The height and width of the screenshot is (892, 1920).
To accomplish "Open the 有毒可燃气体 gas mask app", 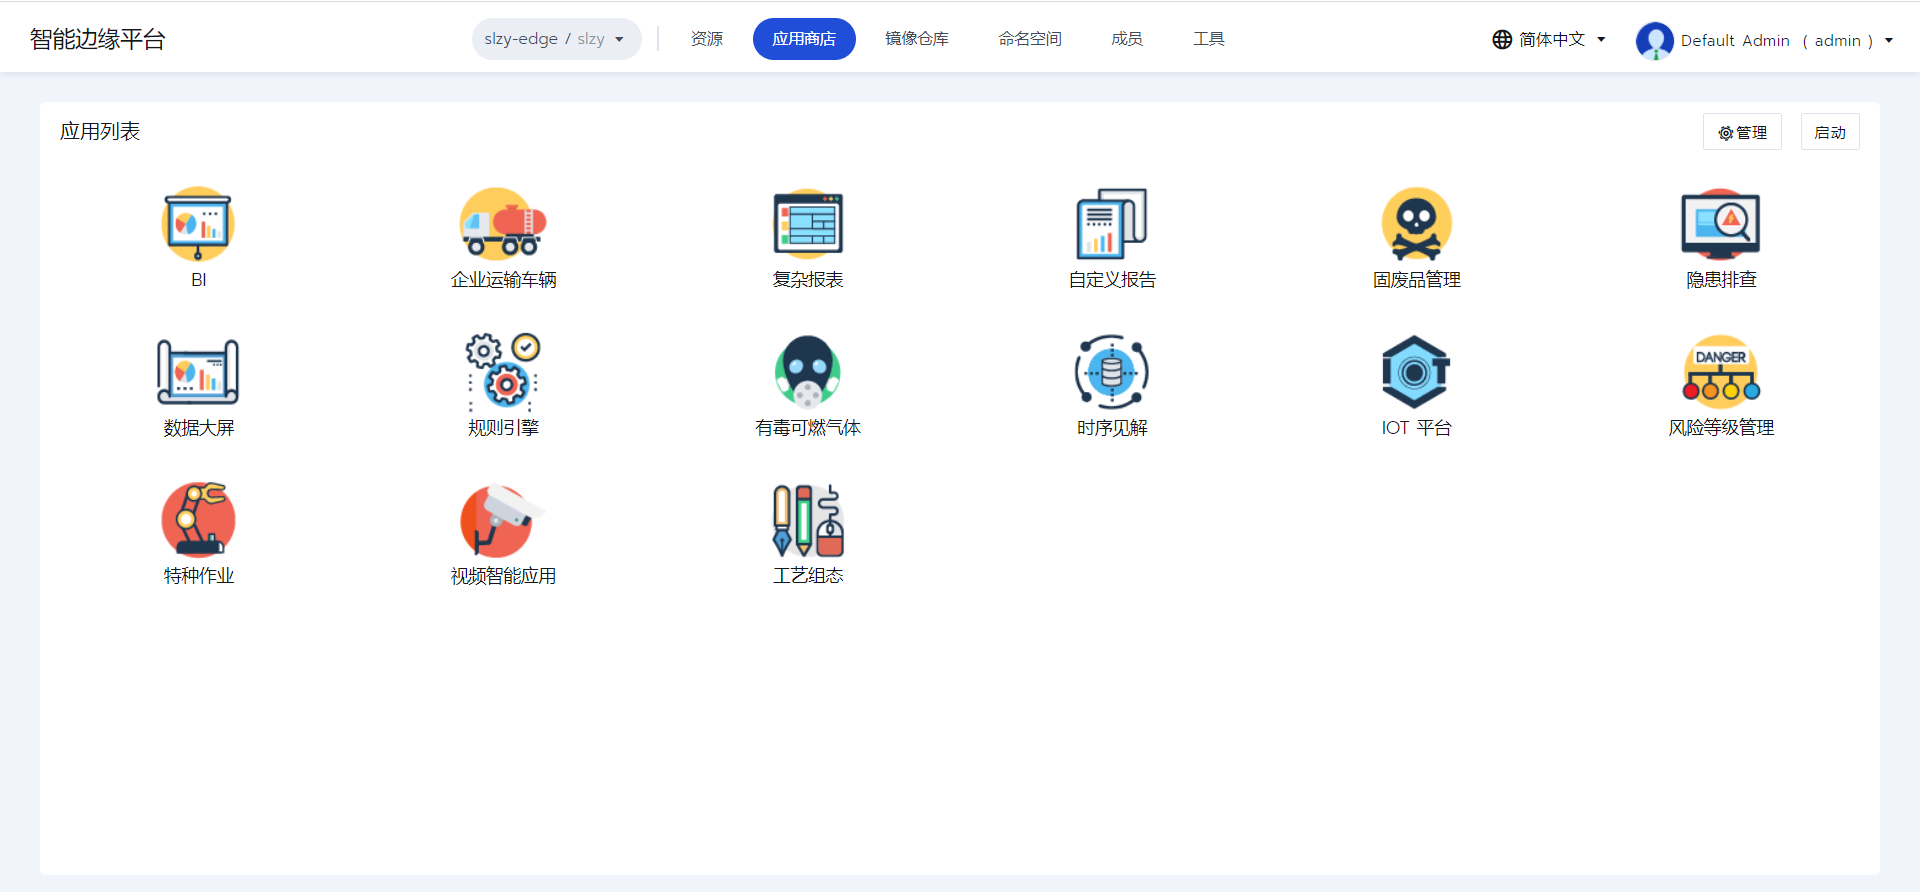I will (x=808, y=372).
